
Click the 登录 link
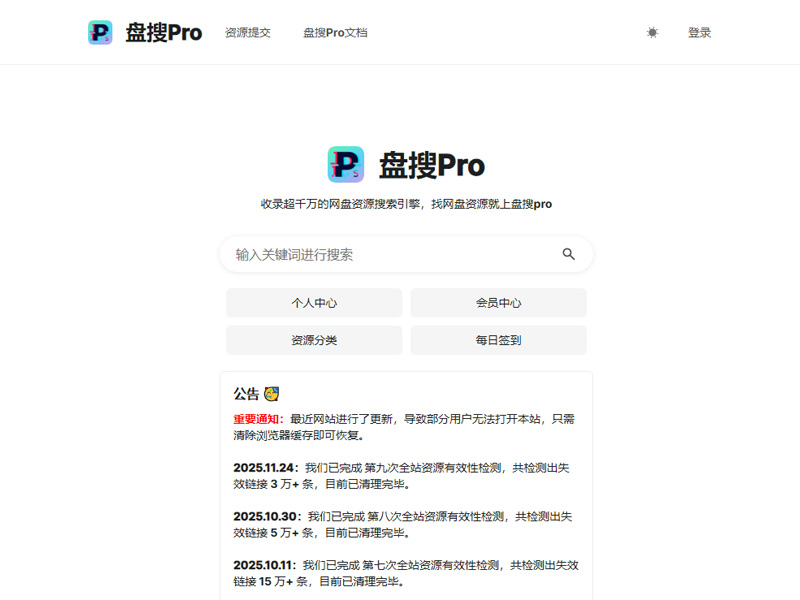pos(700,32)
